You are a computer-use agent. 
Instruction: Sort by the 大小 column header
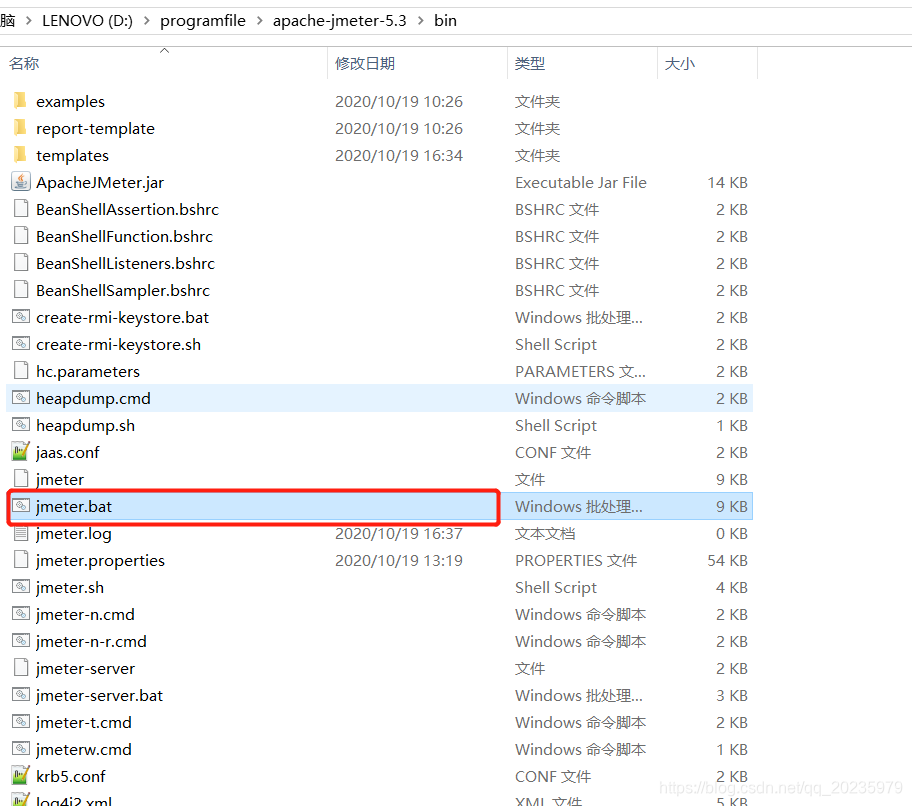680,63
